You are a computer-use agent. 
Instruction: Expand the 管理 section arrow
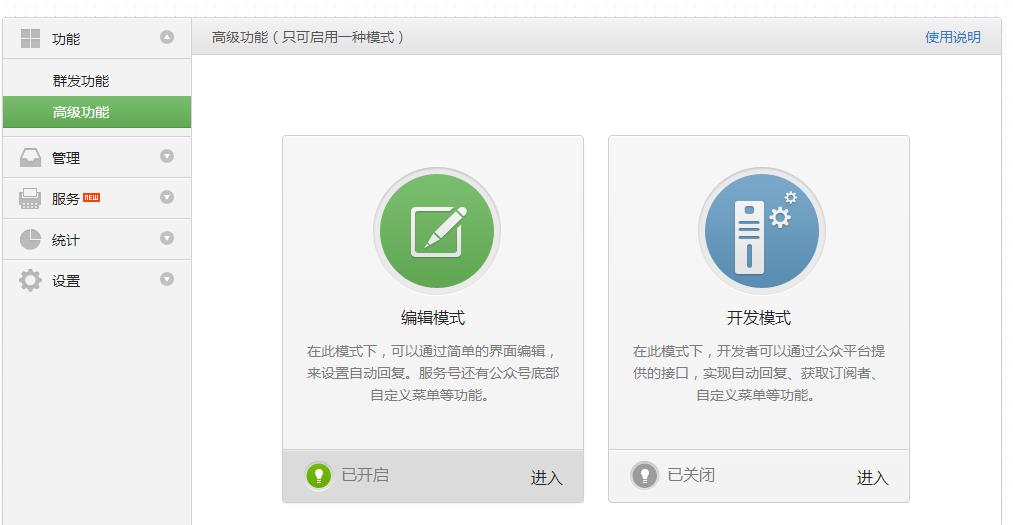(x=167, y=156)
